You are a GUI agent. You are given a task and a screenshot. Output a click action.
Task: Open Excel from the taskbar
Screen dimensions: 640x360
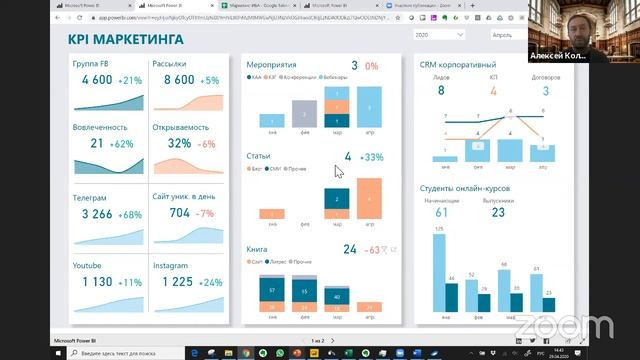click(348, 353)
